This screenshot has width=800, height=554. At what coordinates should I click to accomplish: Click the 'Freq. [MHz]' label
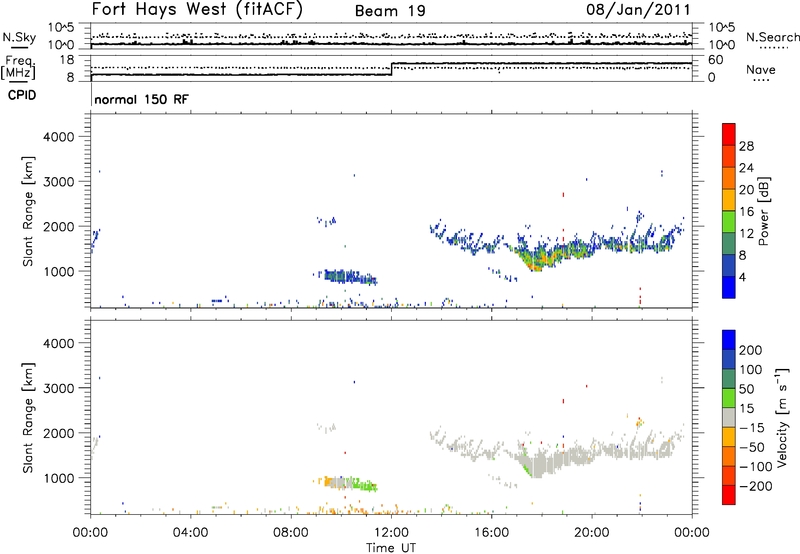pyautogui.click(x=19, y=67)
